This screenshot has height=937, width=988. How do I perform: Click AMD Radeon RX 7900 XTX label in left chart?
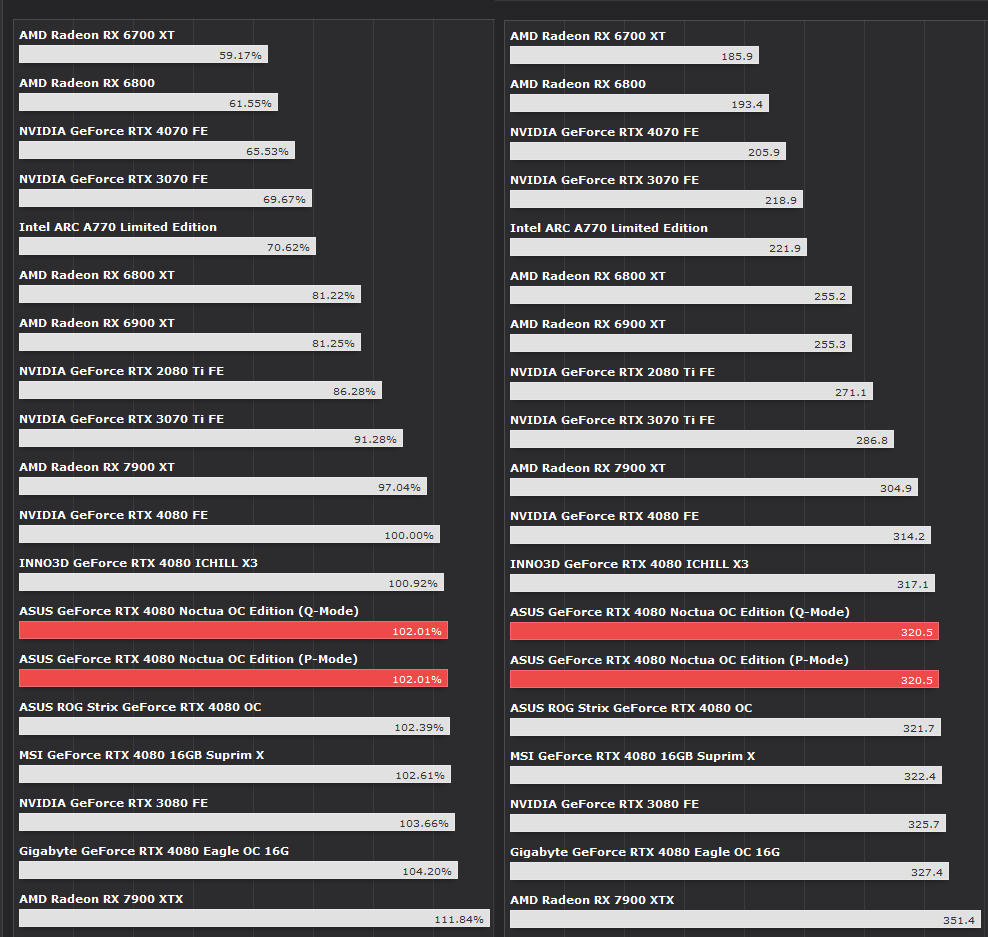[101, 899]
